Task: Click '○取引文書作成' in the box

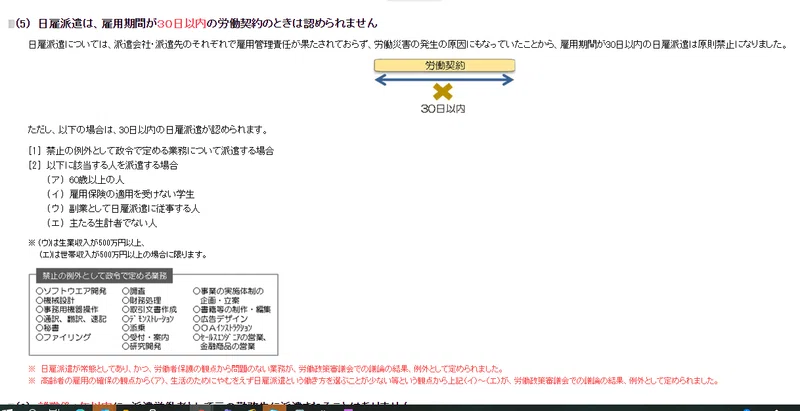Action: pos(149,310)
